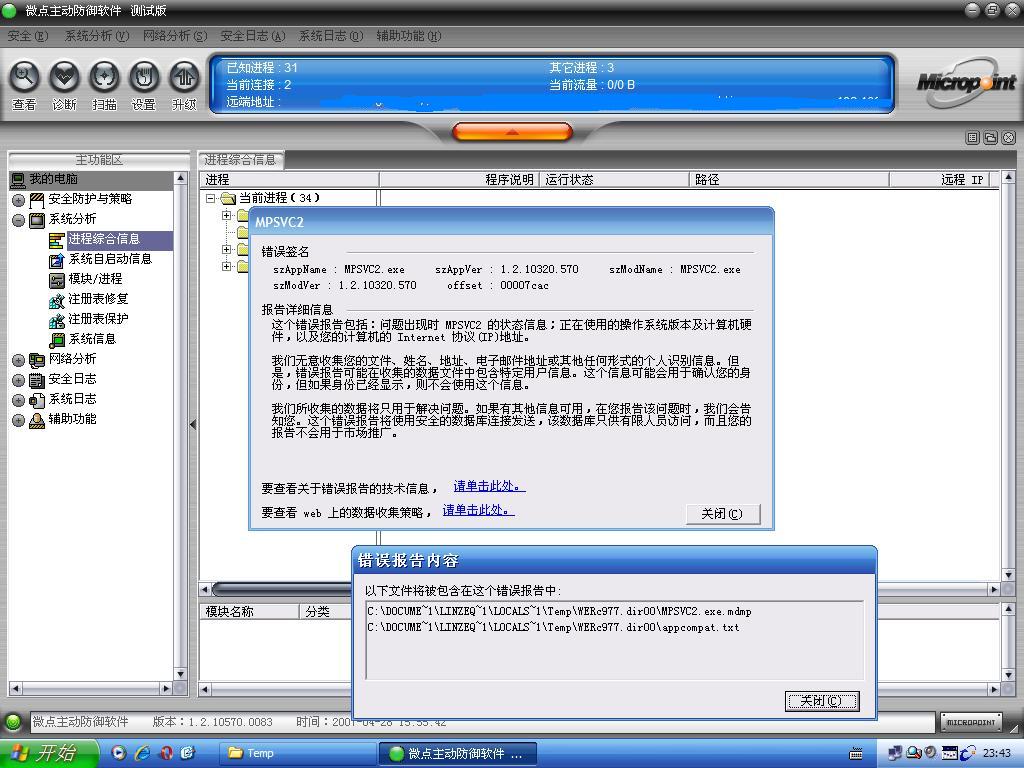Close the MPSVC2 error signature dialog
1024x768 pixels.
[723, 514]
